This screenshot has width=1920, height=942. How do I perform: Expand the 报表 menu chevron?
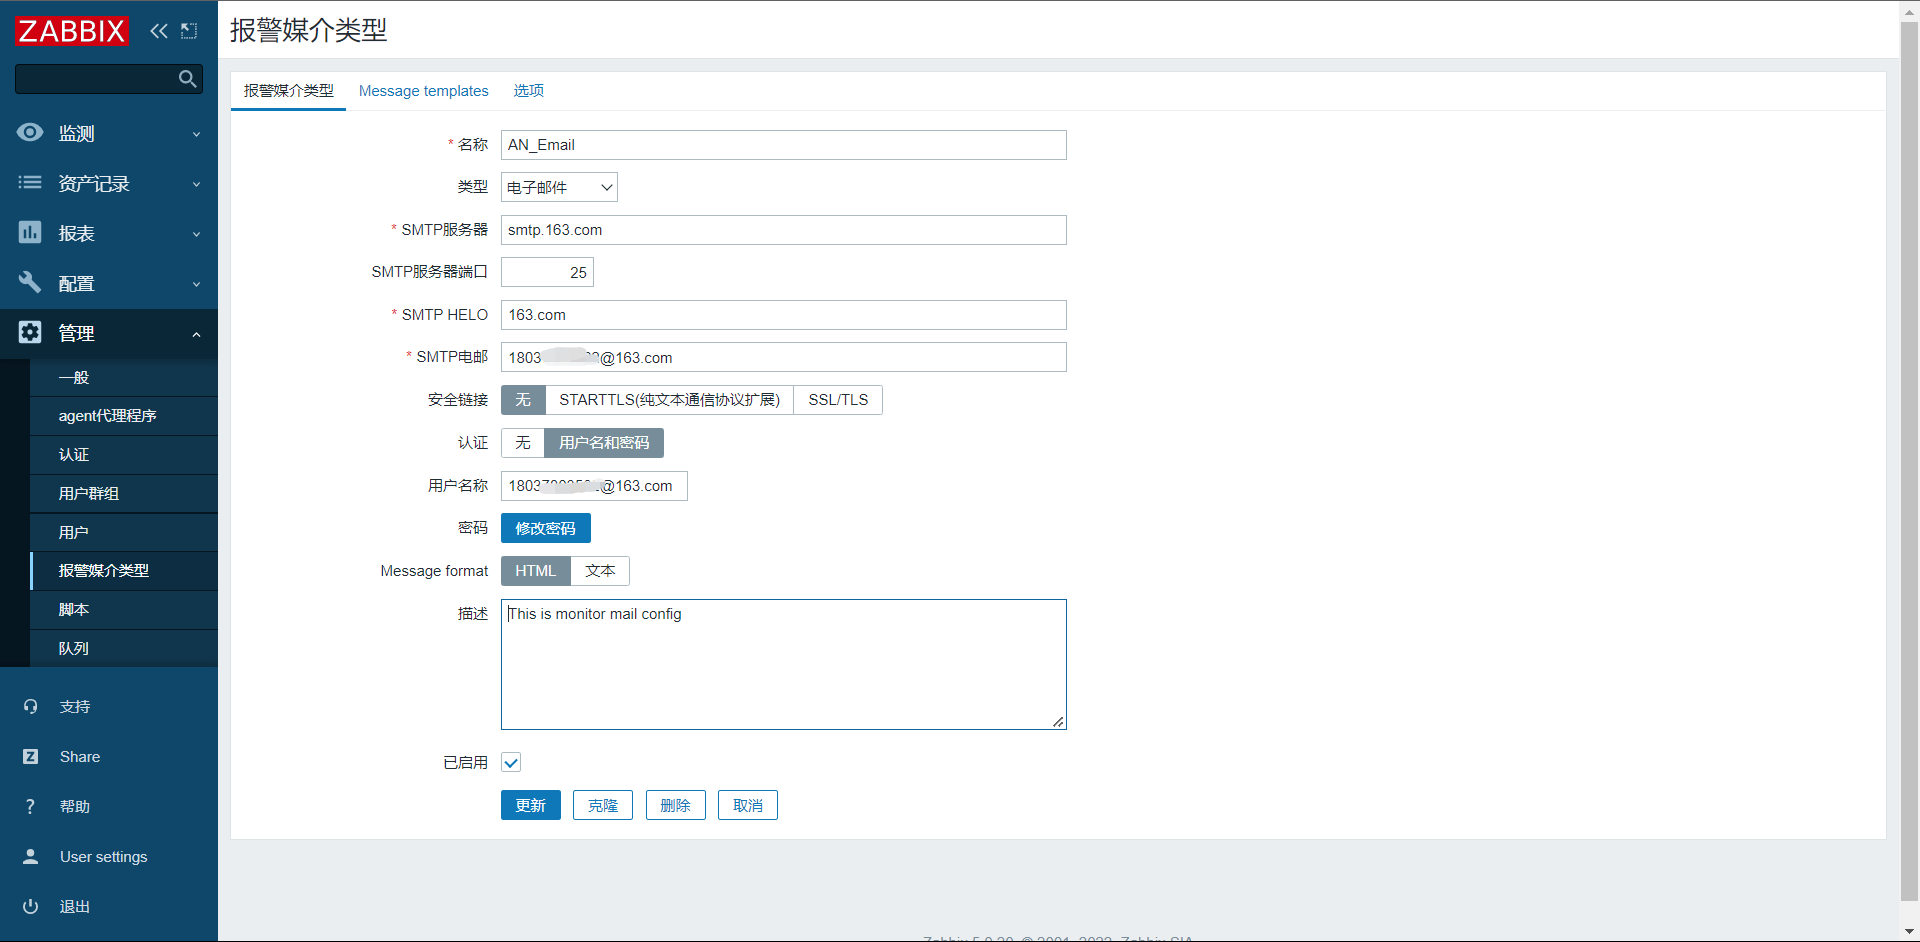[x=196, y=234]
